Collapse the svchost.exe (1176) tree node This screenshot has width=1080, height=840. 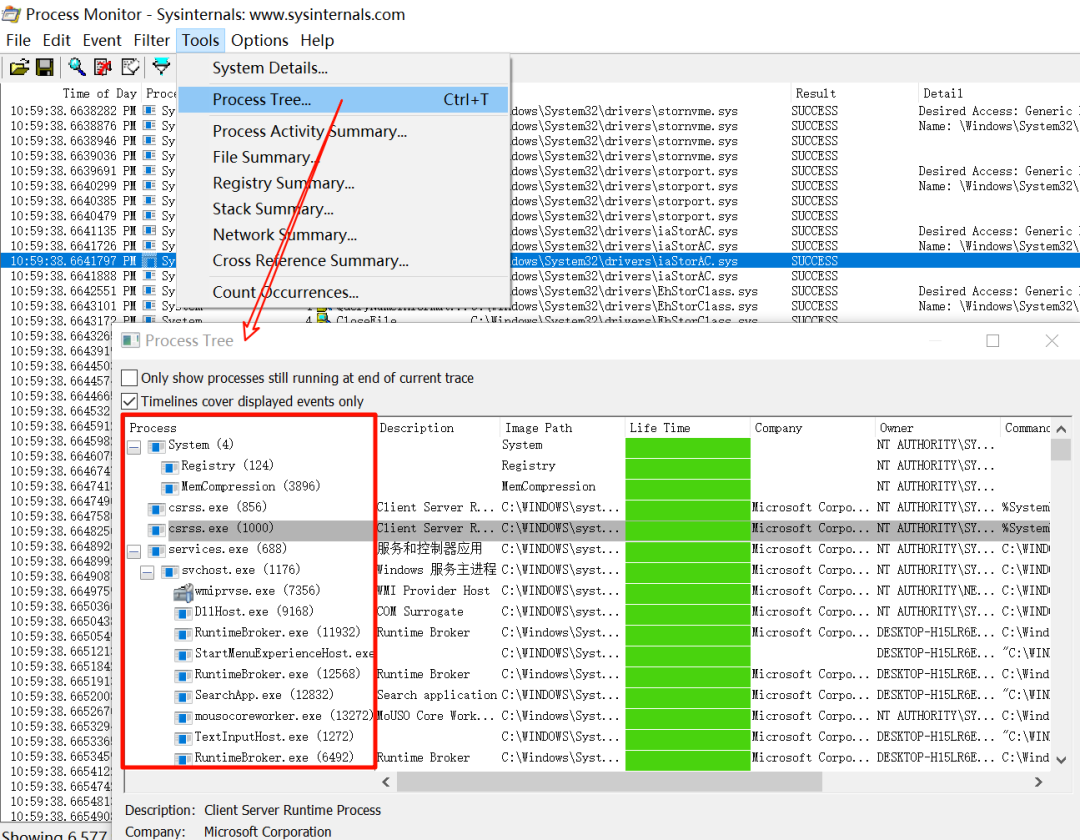[146, 569]
